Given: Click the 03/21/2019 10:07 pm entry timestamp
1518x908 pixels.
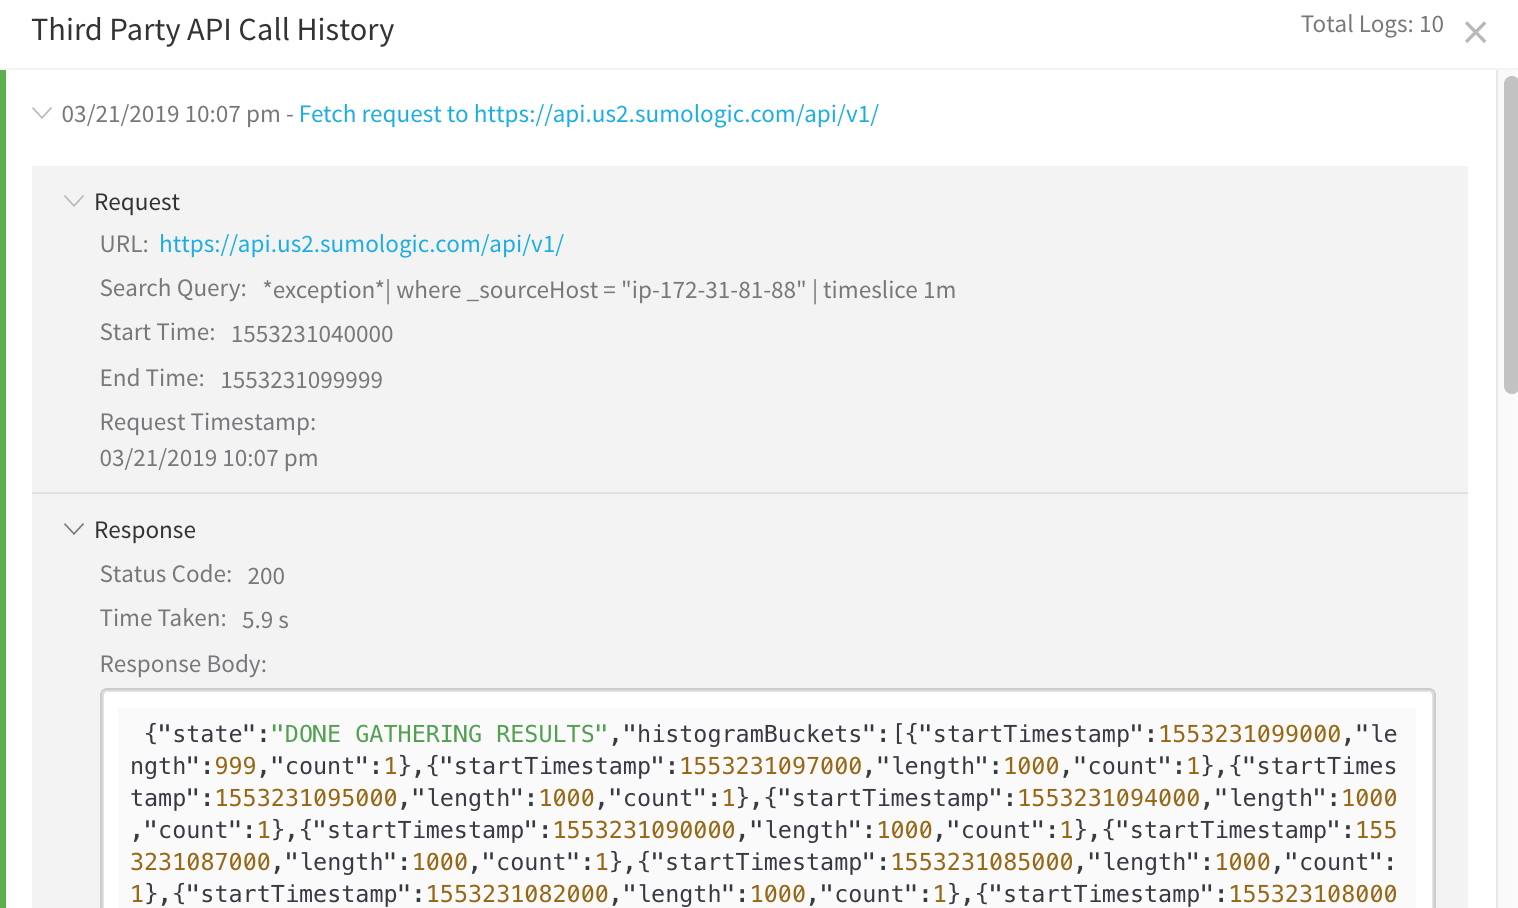Looking at the screenshot, I should pos(171,114).
